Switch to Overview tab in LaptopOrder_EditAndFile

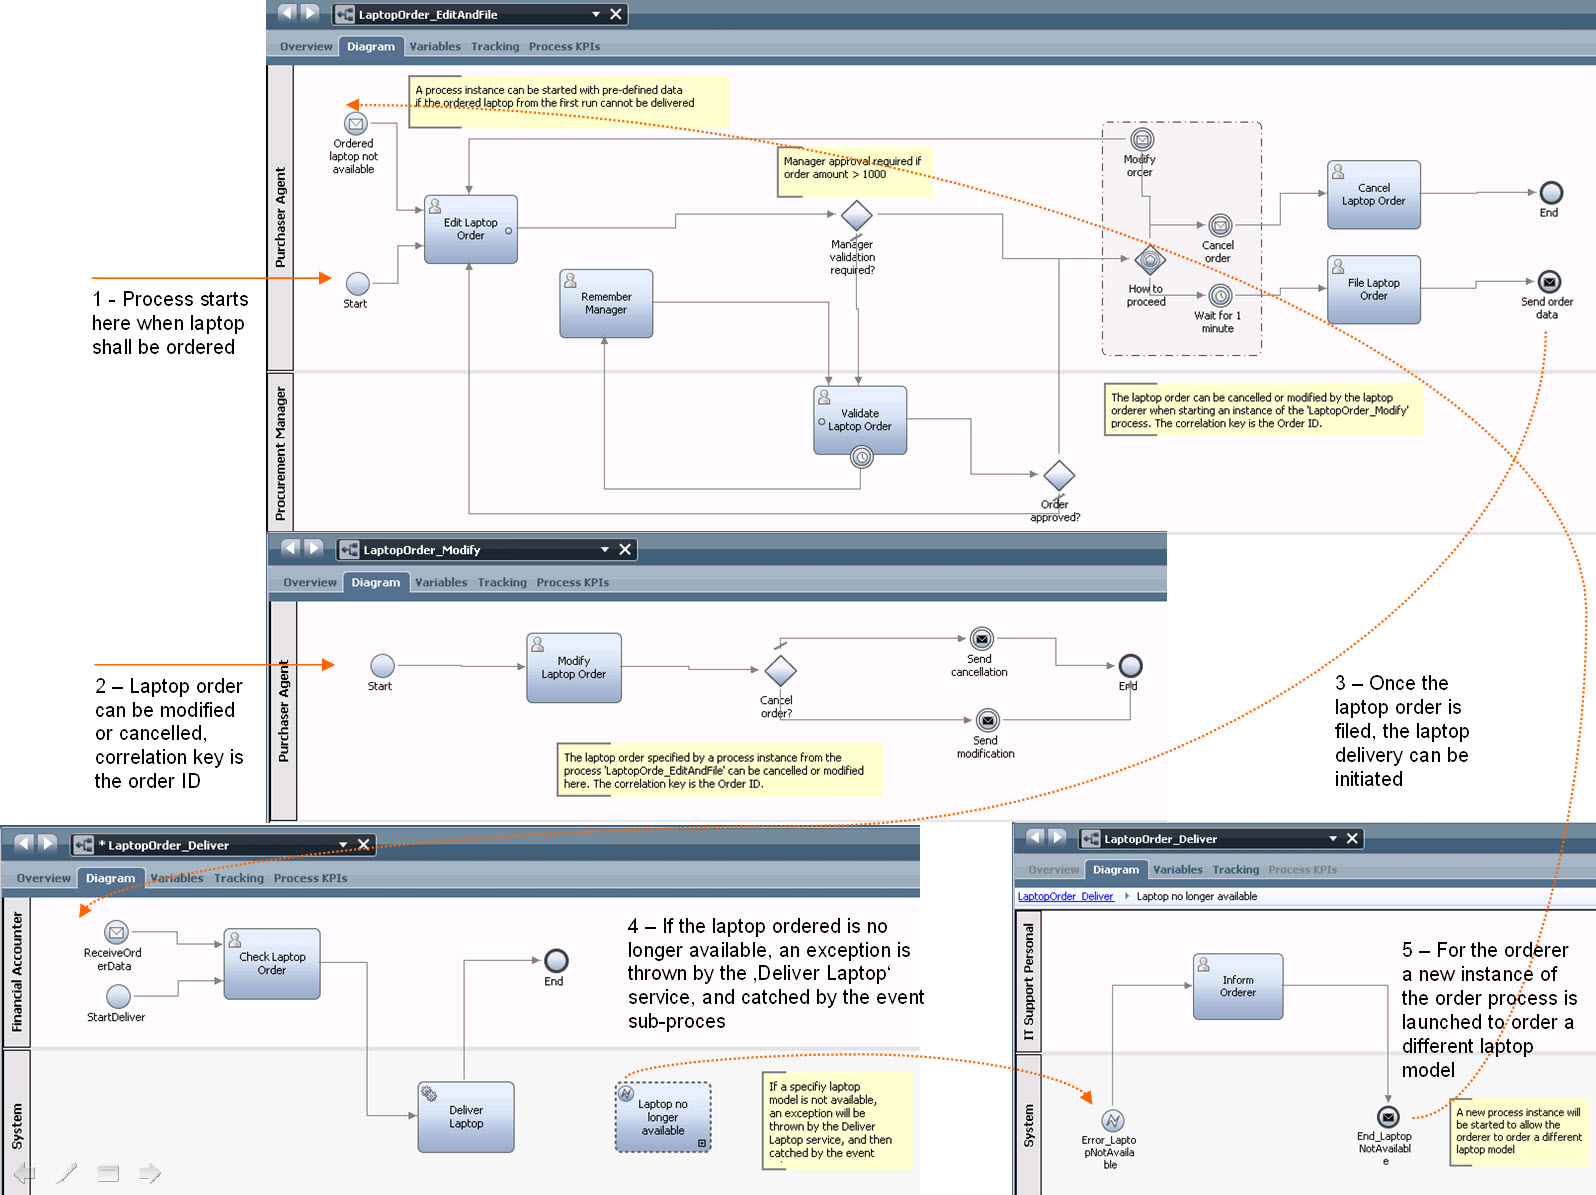pos(306,46)
